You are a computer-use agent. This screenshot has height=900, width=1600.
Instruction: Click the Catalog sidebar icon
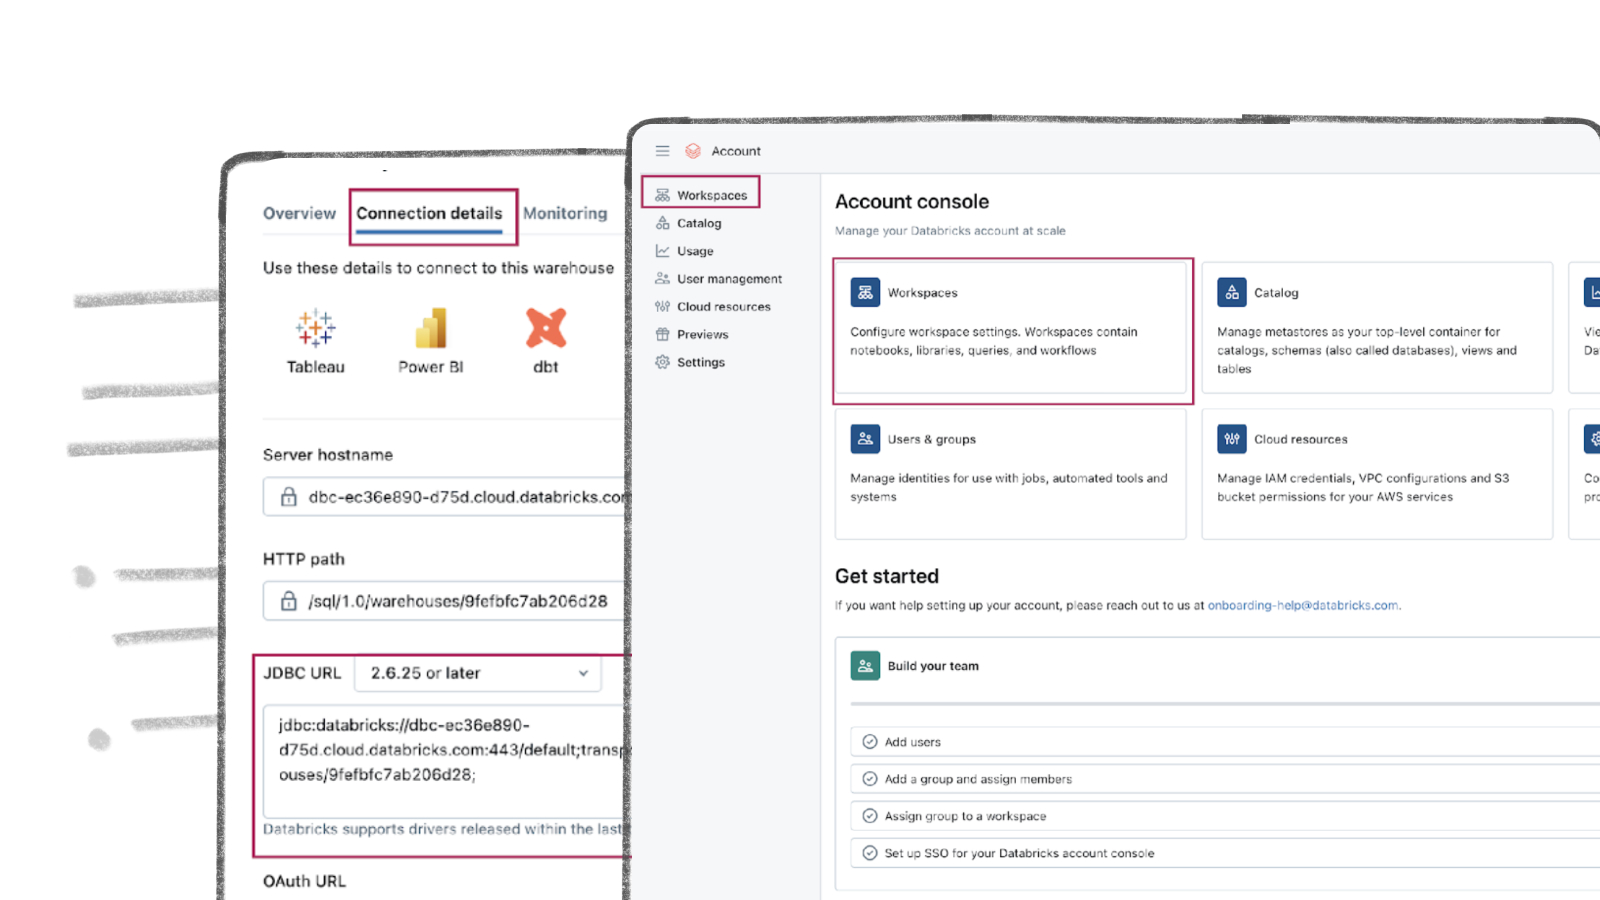click(662, 223)
